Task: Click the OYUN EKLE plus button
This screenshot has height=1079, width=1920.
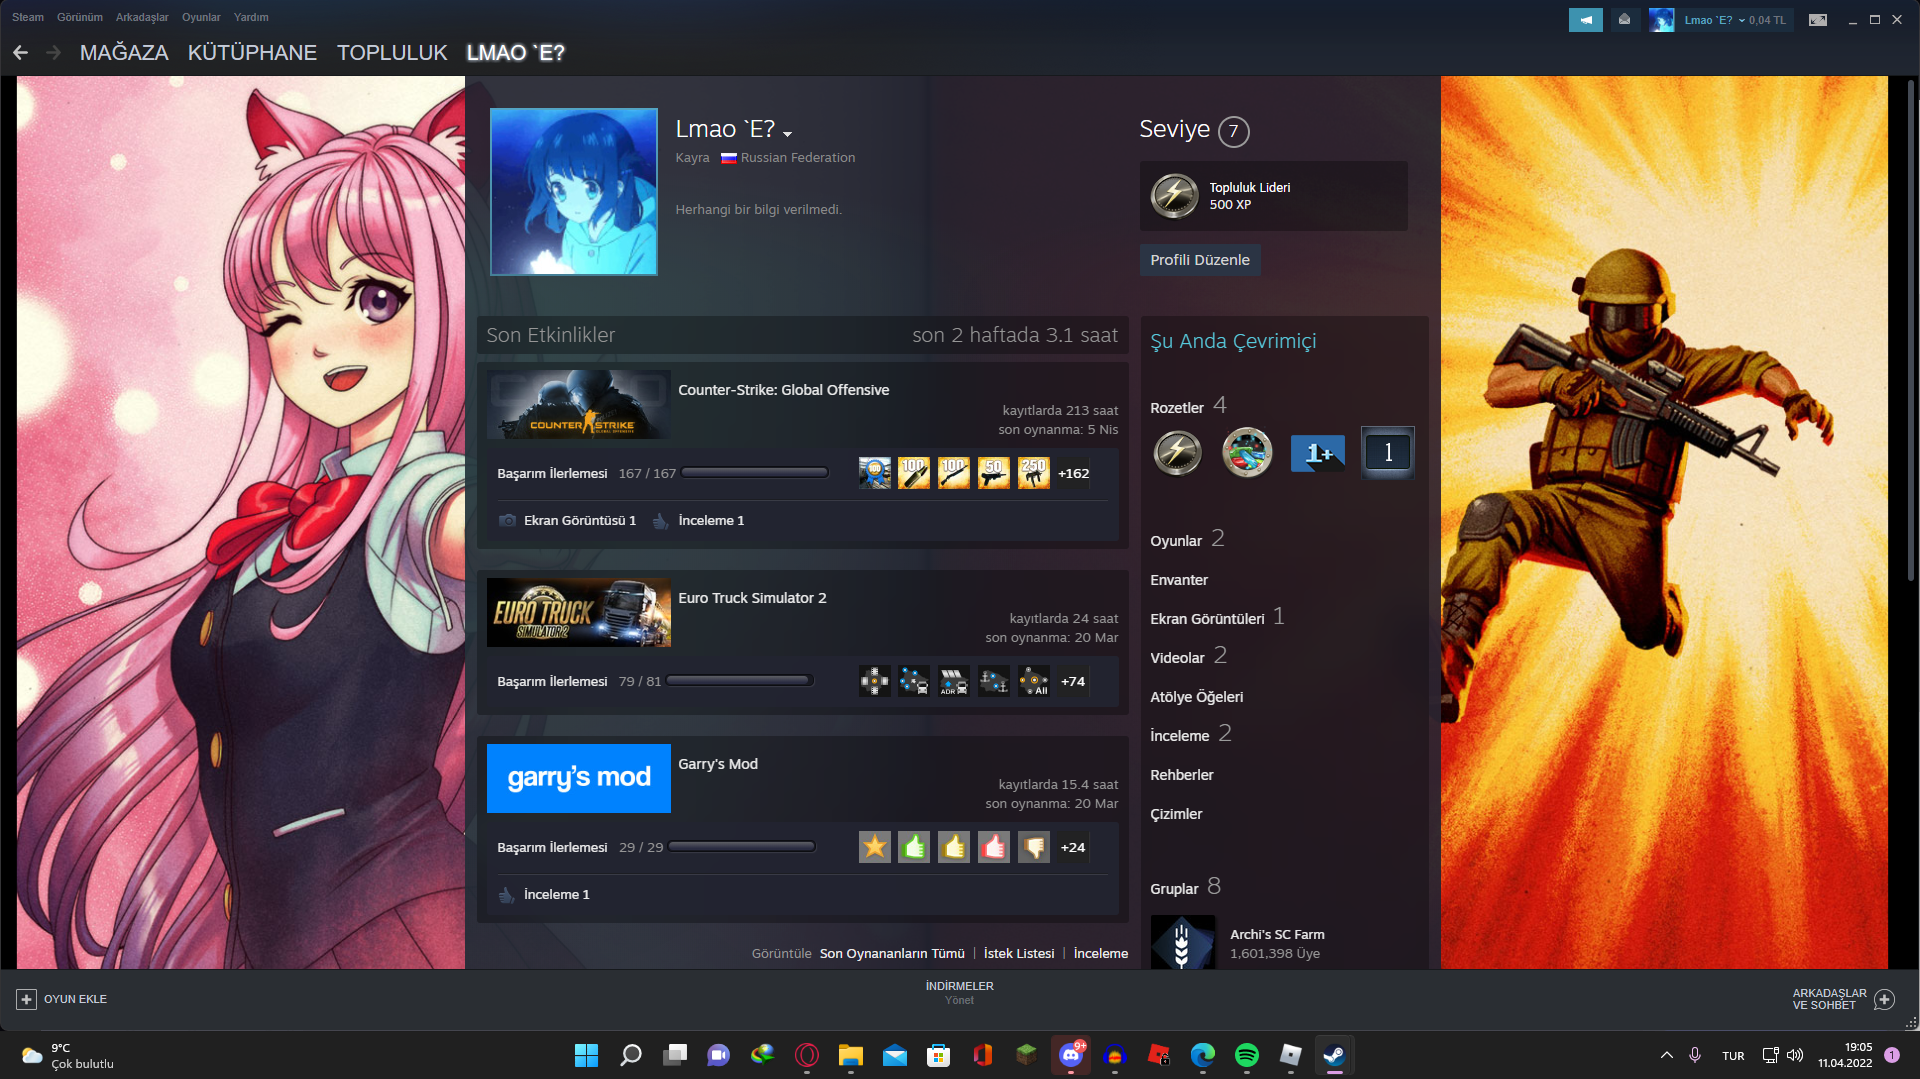Action: pyautogui.click(x=27, y=999)
